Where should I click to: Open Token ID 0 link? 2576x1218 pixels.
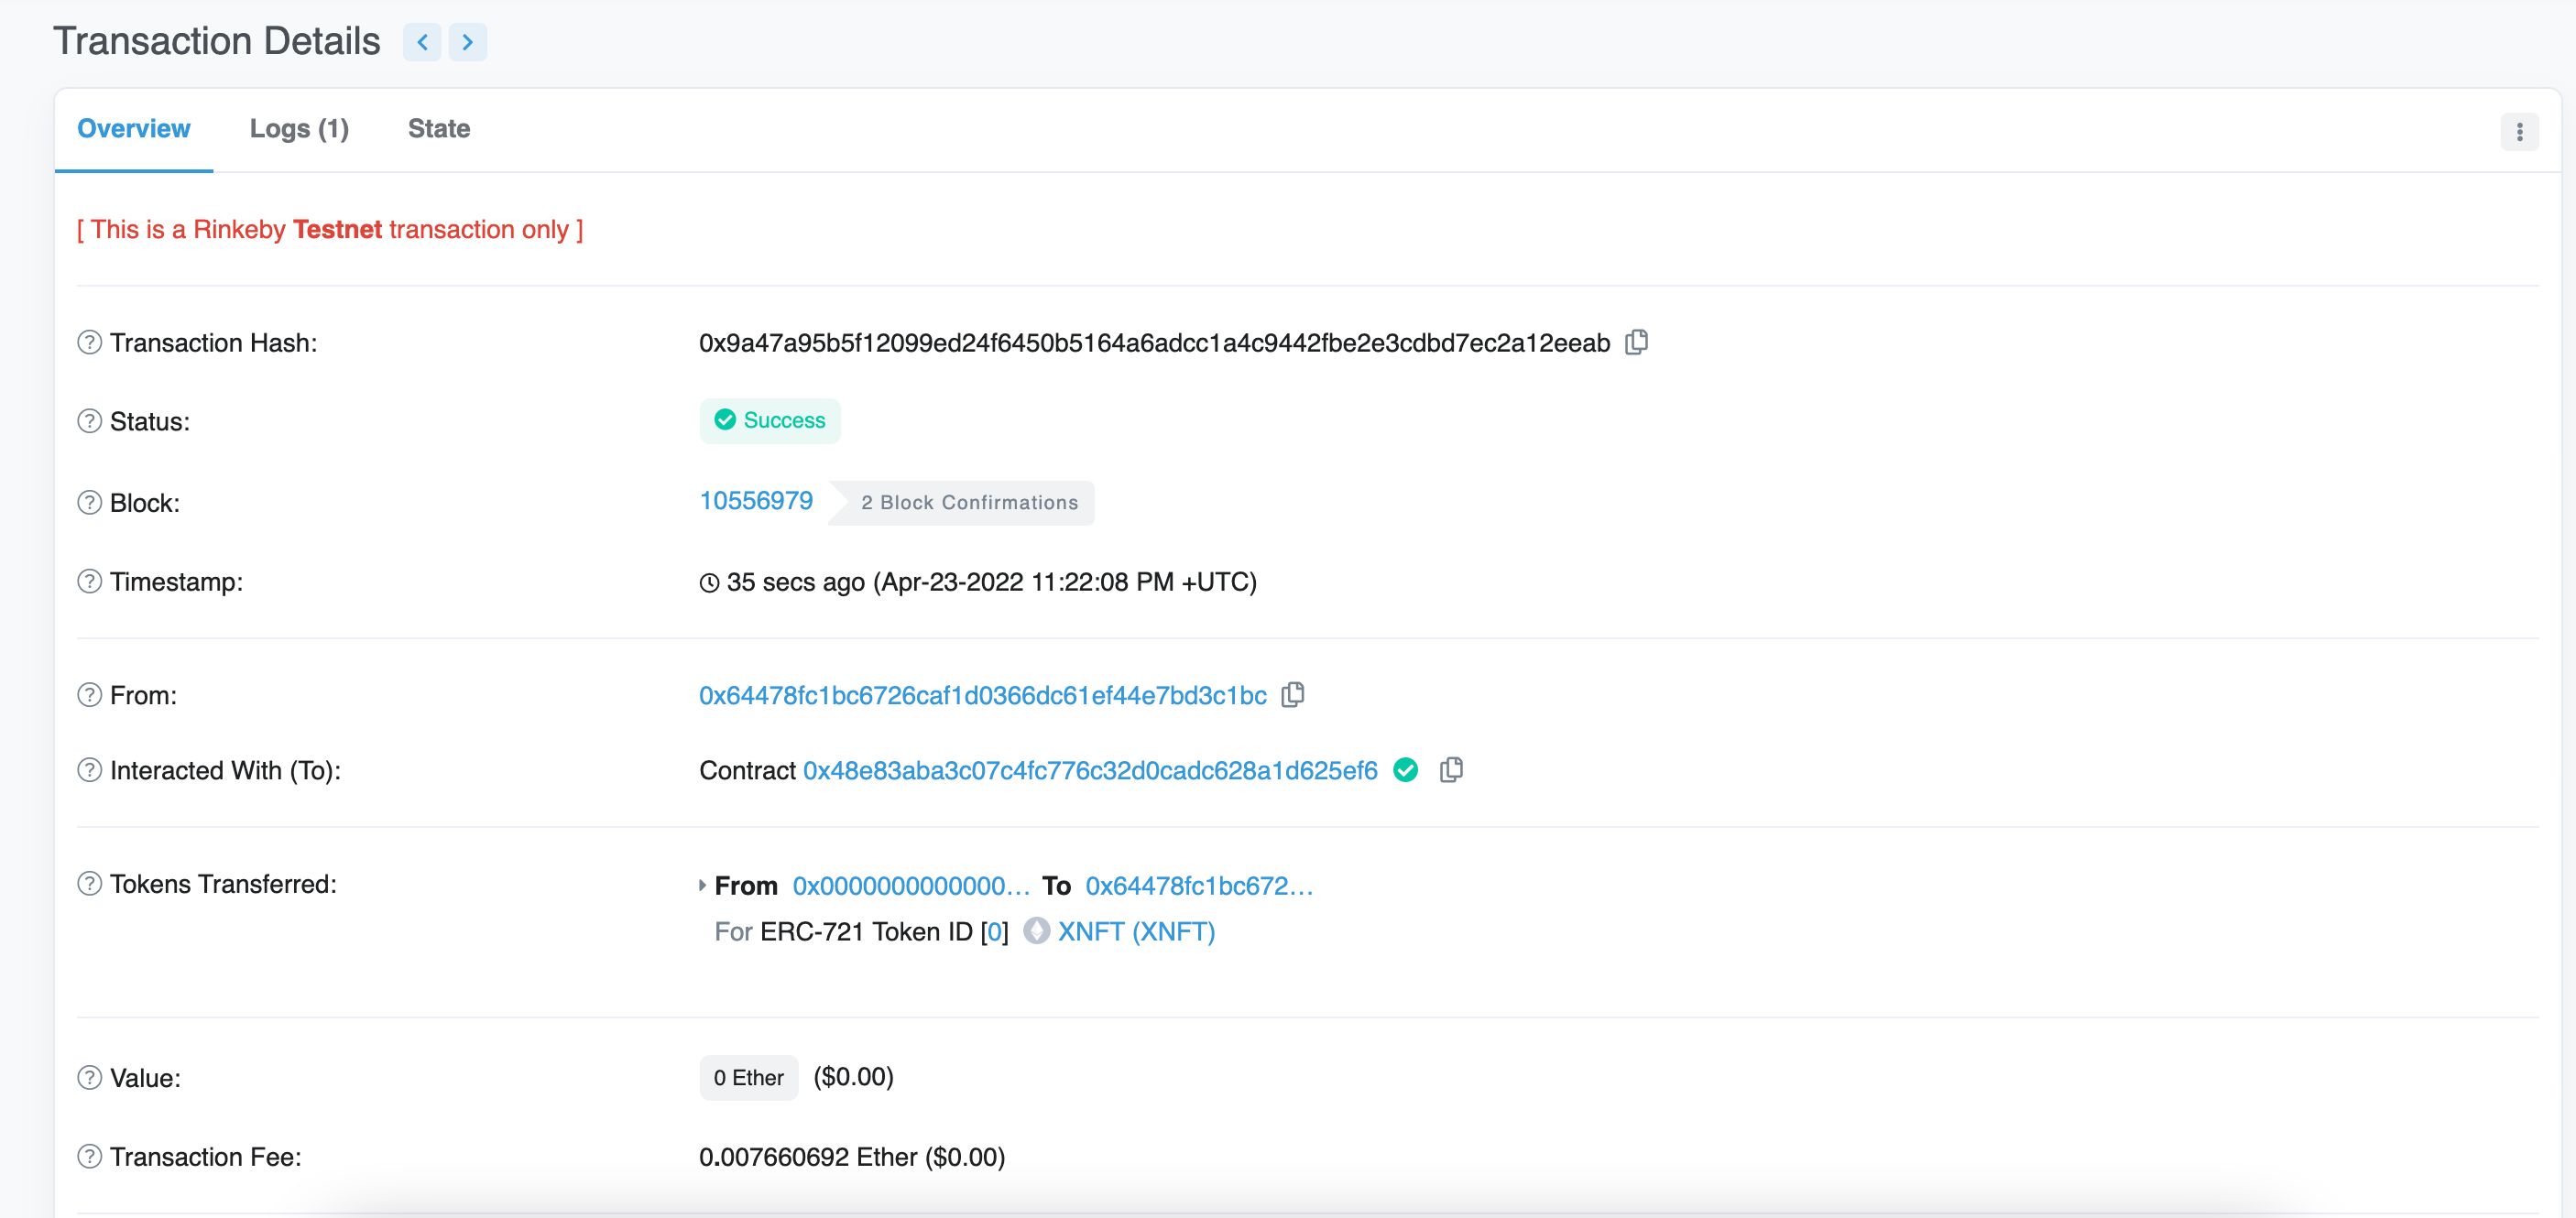[994, 932]
